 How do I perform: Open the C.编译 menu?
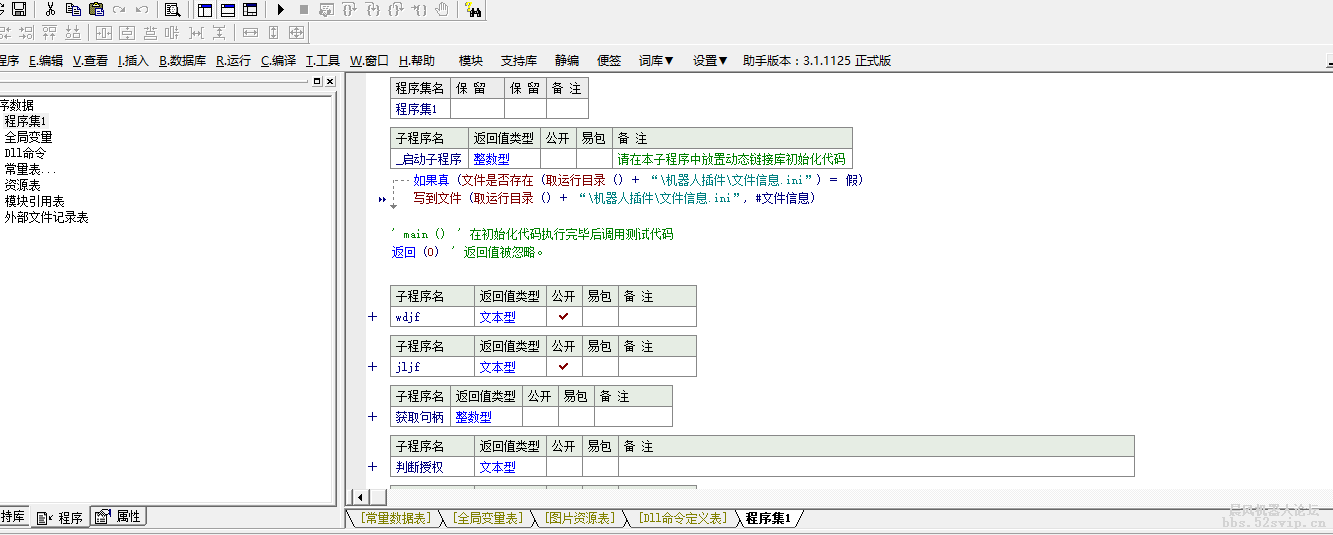point(278,60)
